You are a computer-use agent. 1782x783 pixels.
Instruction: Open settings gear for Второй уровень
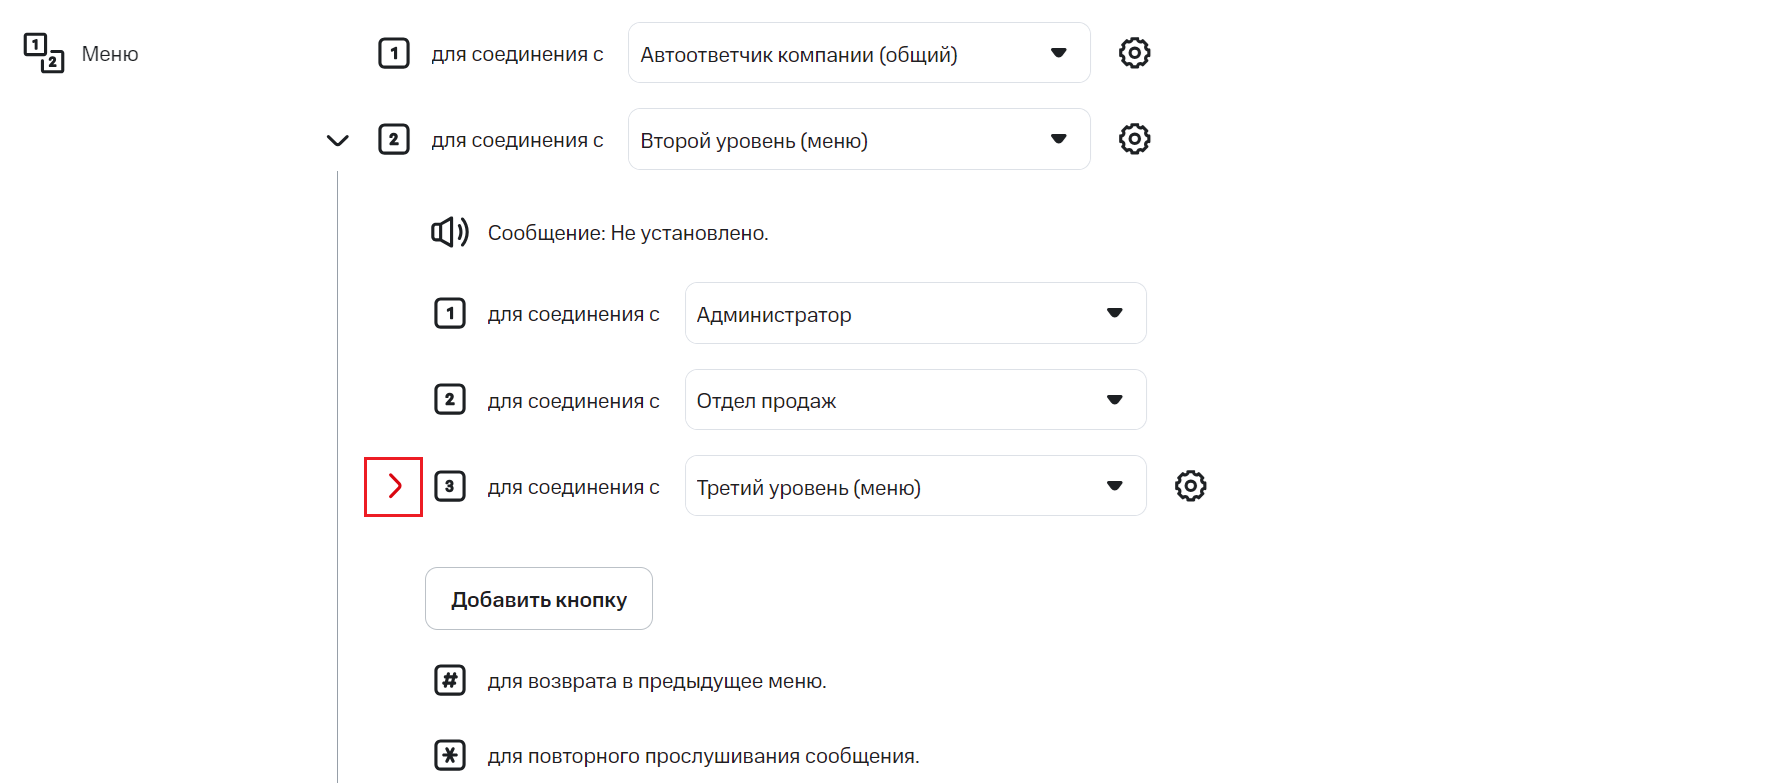tap(1134, 139)
